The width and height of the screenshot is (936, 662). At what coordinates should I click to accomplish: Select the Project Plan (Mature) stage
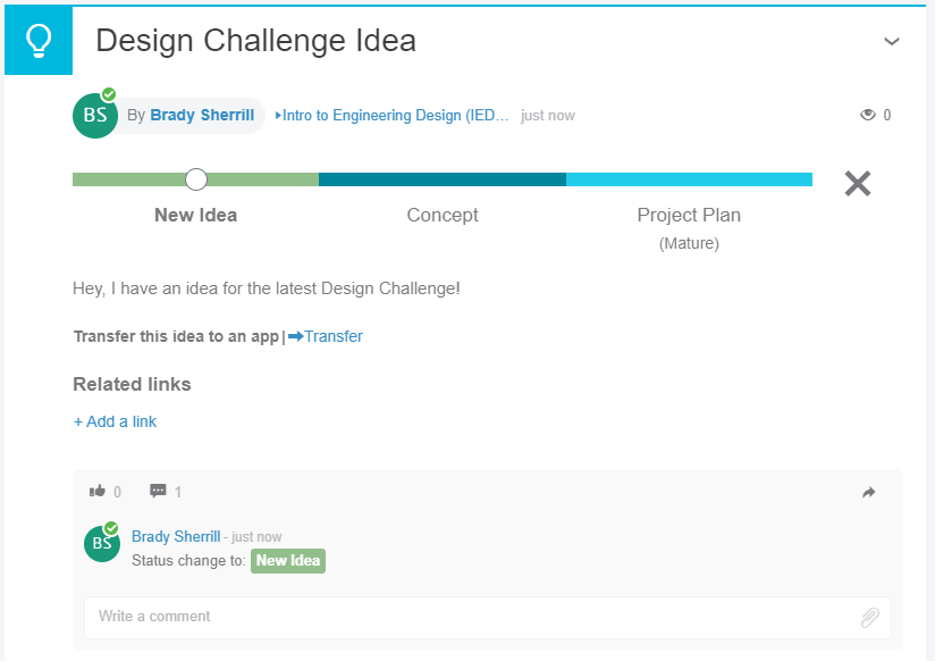pyautogui.click(x=689, y=215)
